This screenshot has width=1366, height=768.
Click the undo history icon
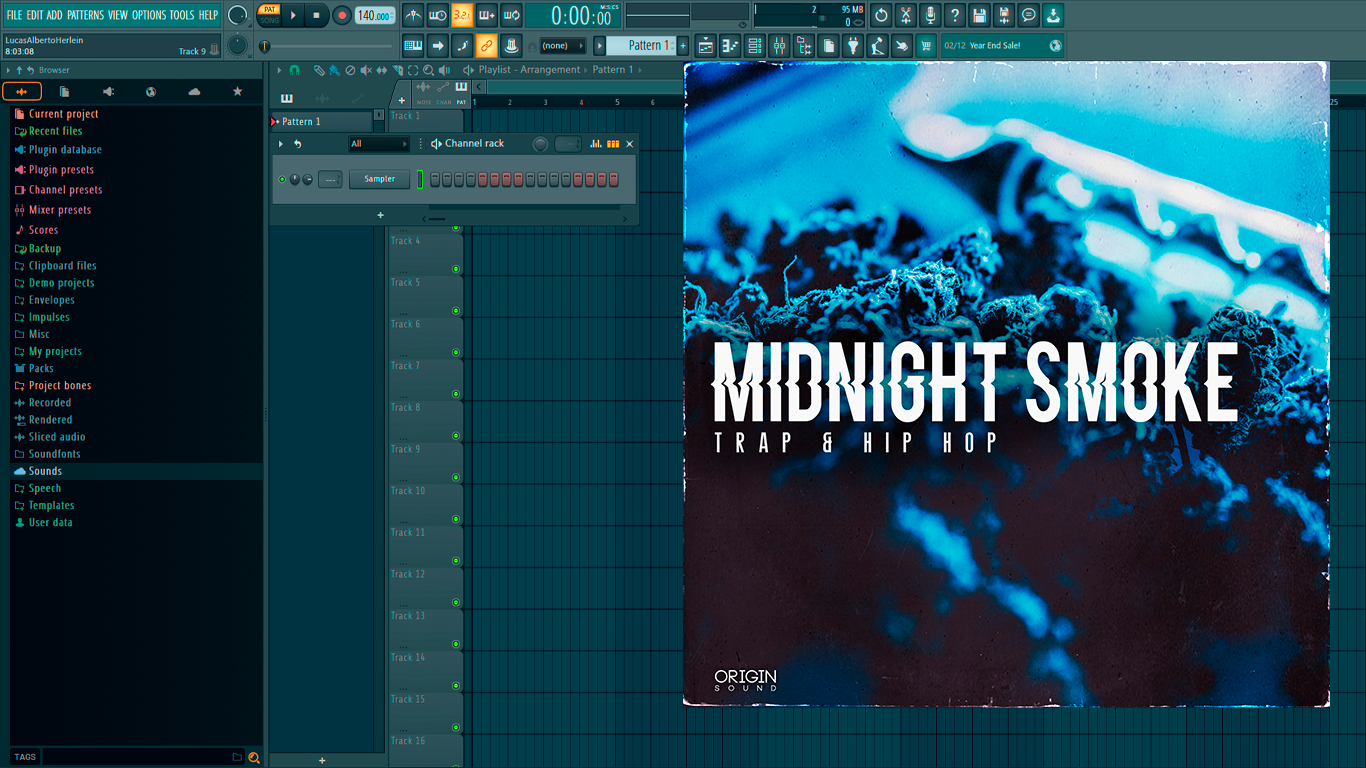881,15
